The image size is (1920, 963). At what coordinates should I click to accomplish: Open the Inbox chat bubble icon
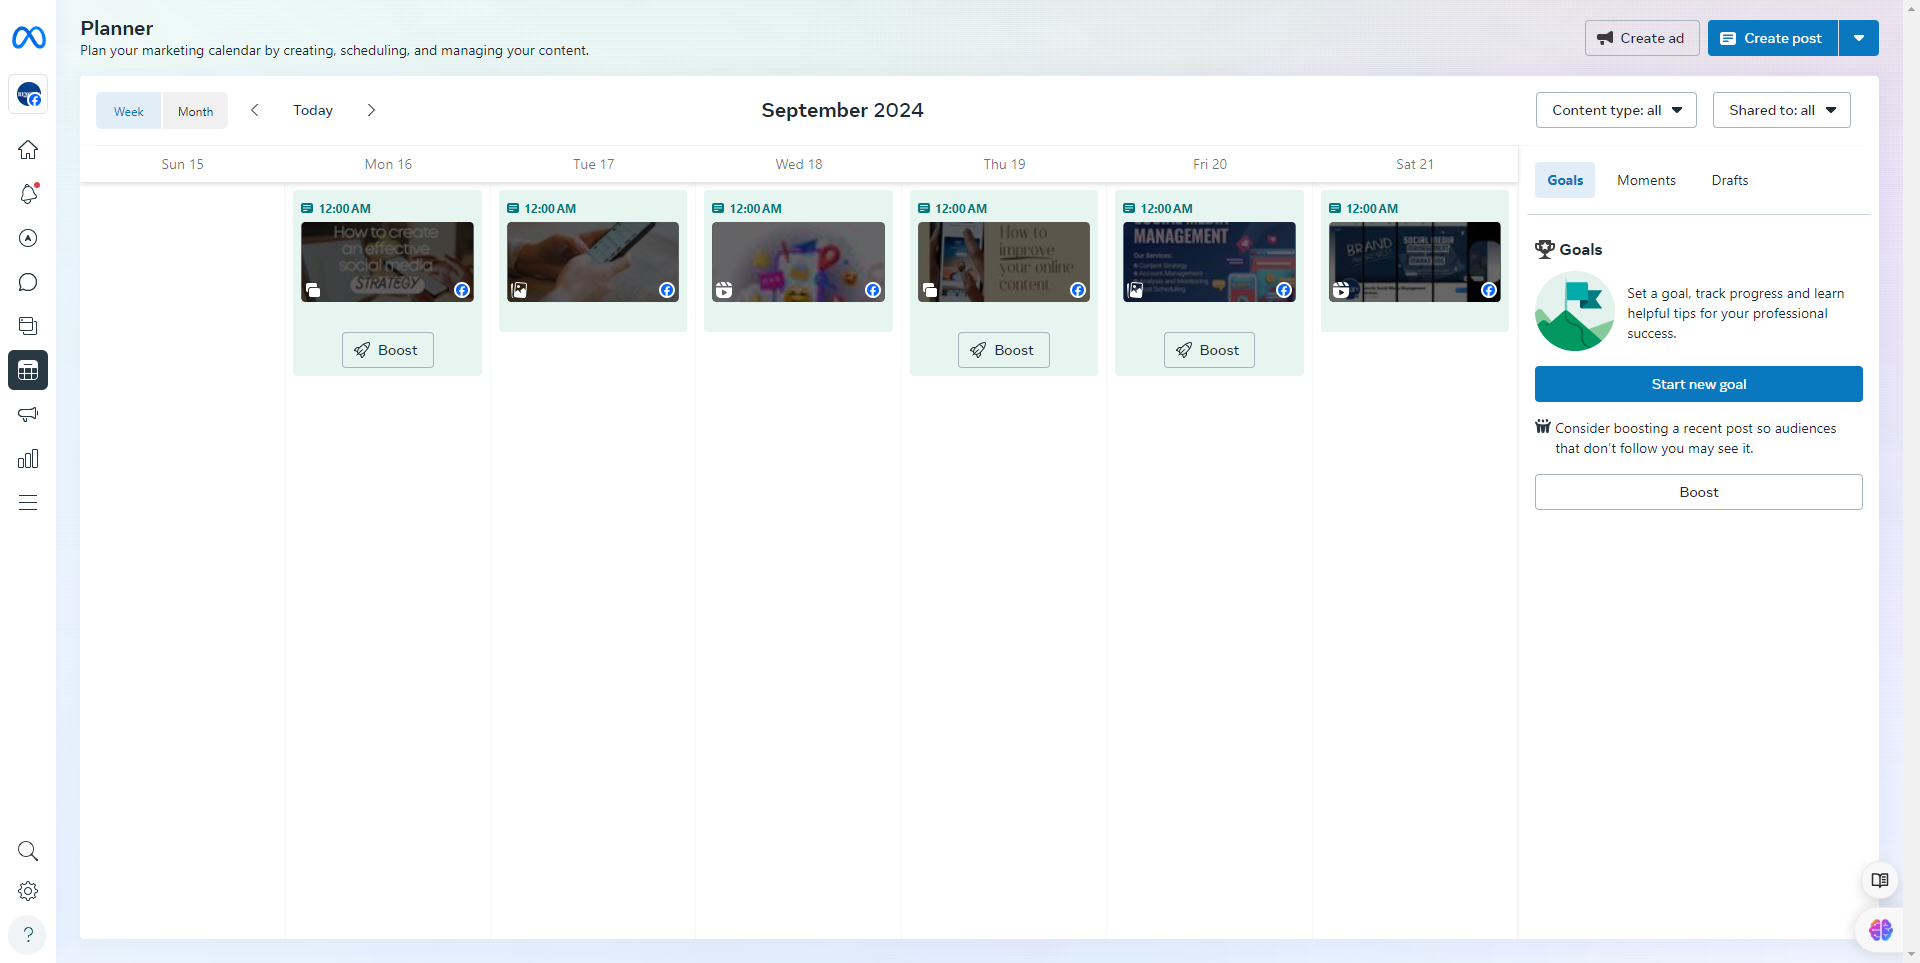coord(28,282)
